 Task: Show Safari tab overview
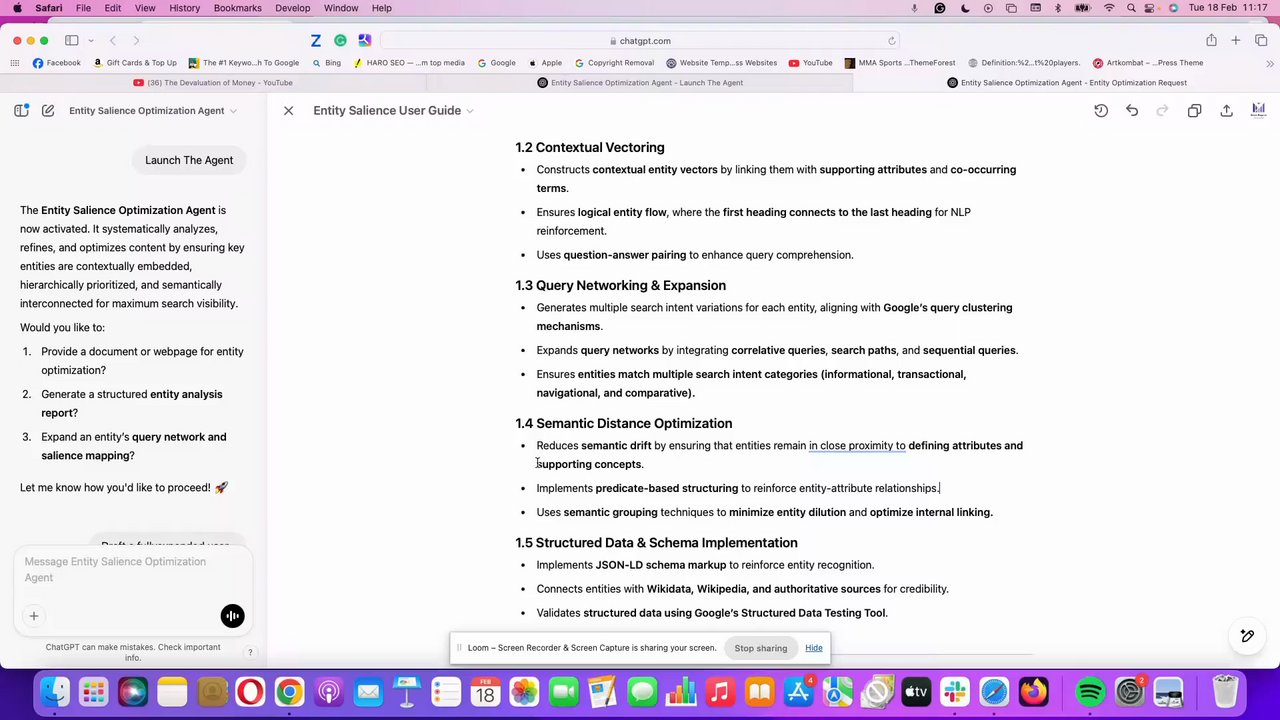[x=1261, y=41]
